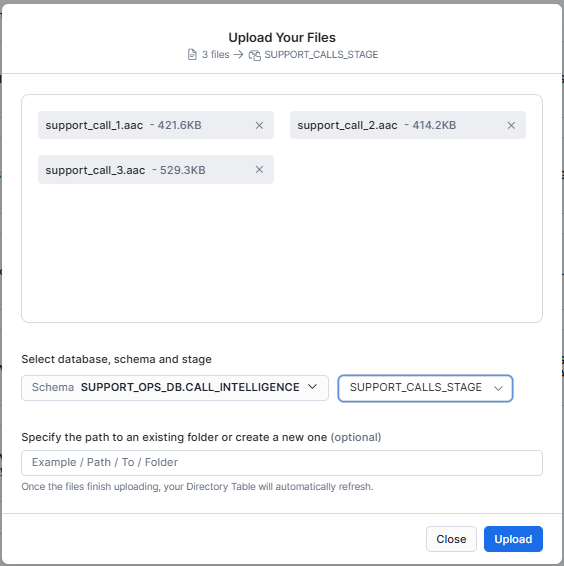This screenshot has width=564, height=566.
Task: Click the chevron inside the stage dropdown
Action: click(x=498, y=388)
